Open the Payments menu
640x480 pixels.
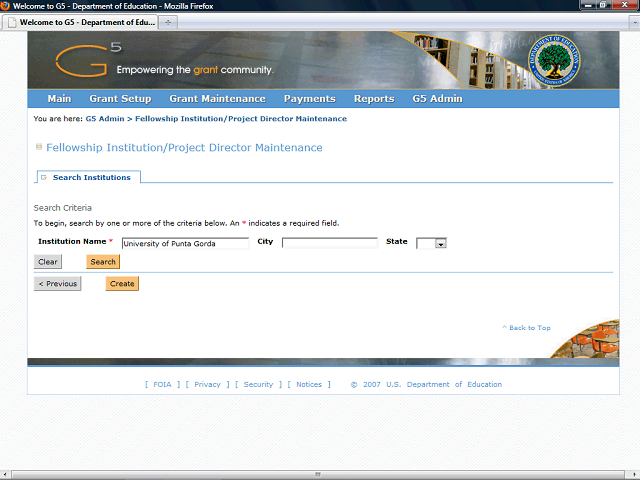tap(310, 99)
